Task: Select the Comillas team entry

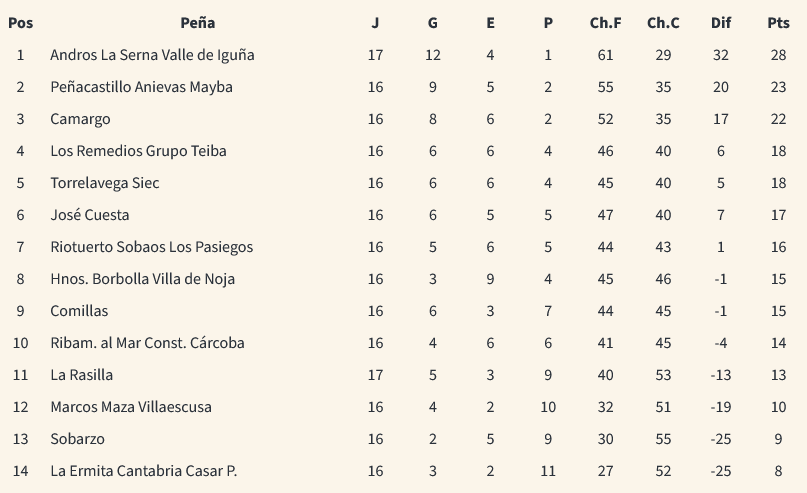Action: (x=79, y=311)
